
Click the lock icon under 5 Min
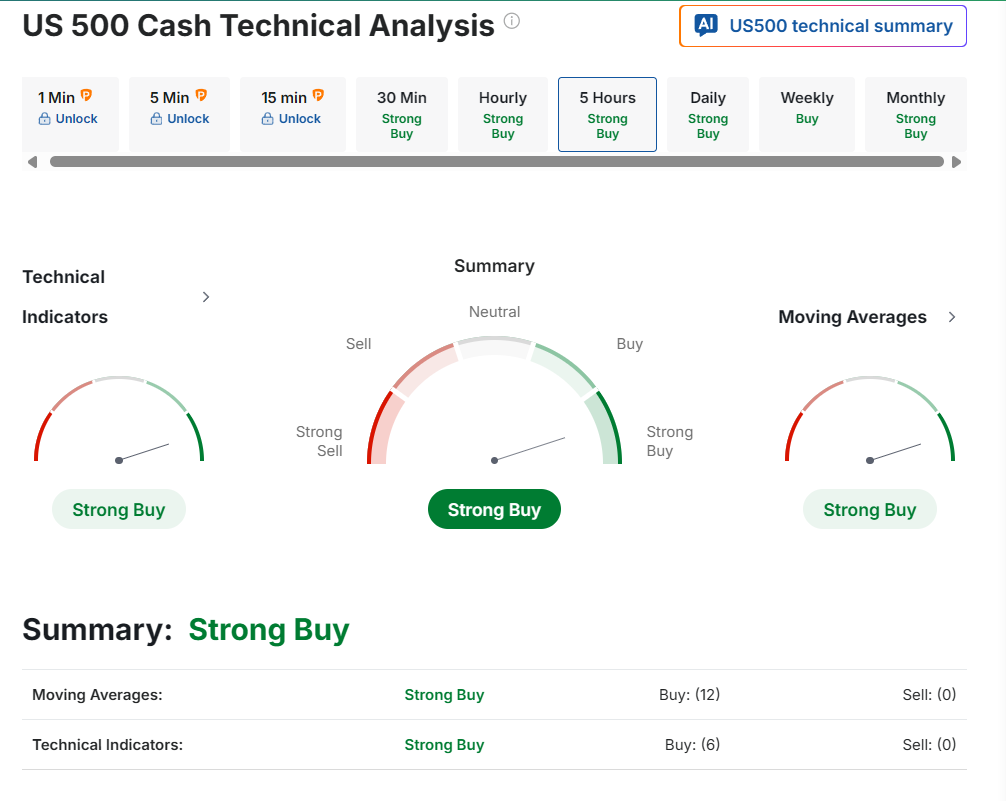tap(156, 119)
